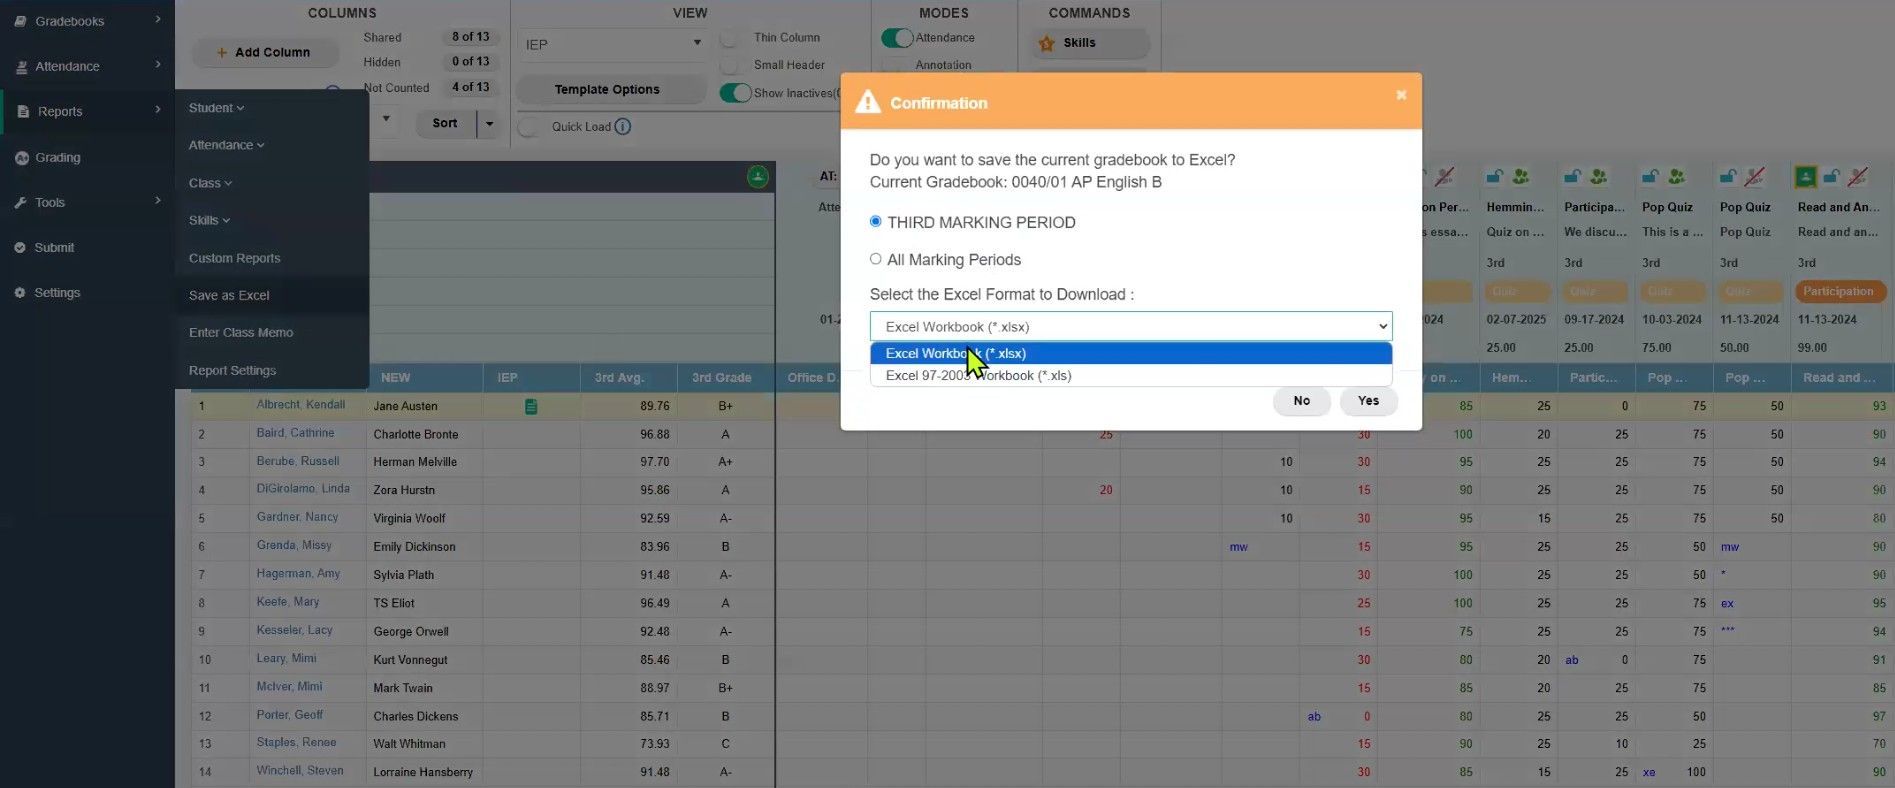Image resolution: width=1895 pixels, height=788 pixels.
Task: Open Custom Reports menu entry
Action: point(235,258)
